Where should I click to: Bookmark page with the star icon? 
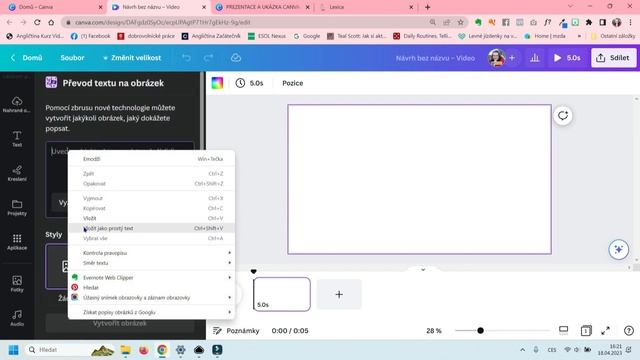click(x=460, y=22)
